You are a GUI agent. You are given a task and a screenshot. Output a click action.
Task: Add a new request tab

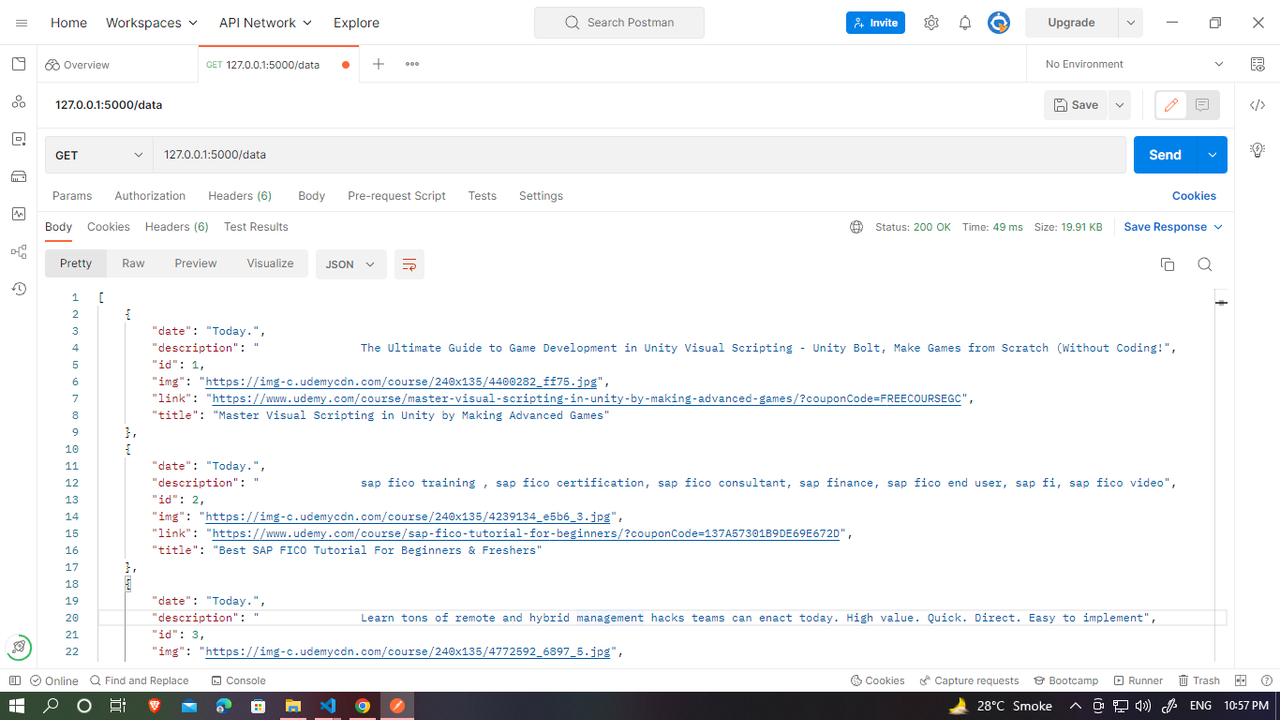[x=378, y=64]
